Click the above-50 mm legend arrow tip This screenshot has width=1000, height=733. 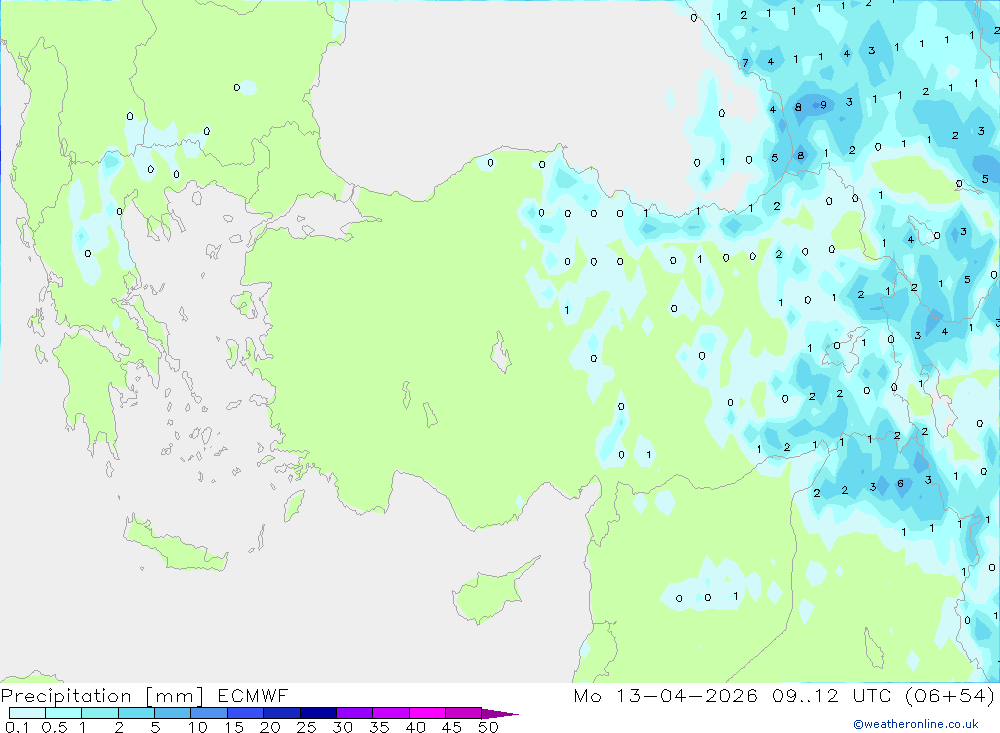coord(501,713)
